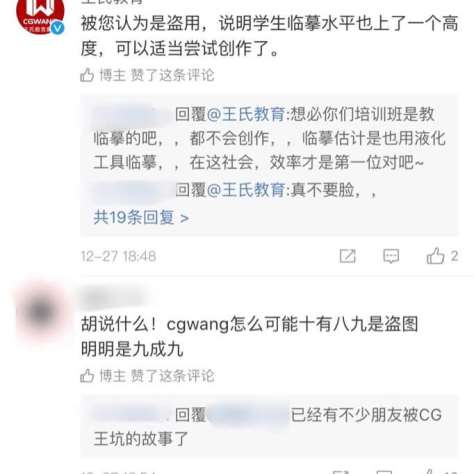The image size is (474, 474).
Task: Expand the 共19条回复 replies link
Action: pos(141,217)
